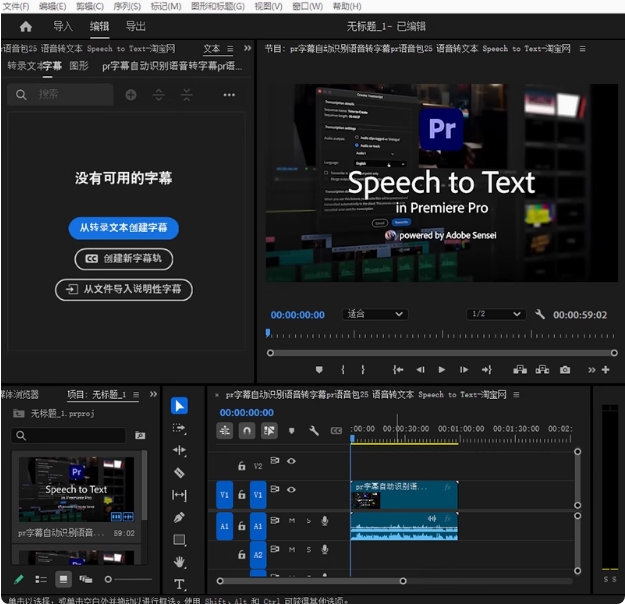The width and height of the screenshot is (625, 604).
Task: Toggle Snap in timeline
Action: (247, 431)
